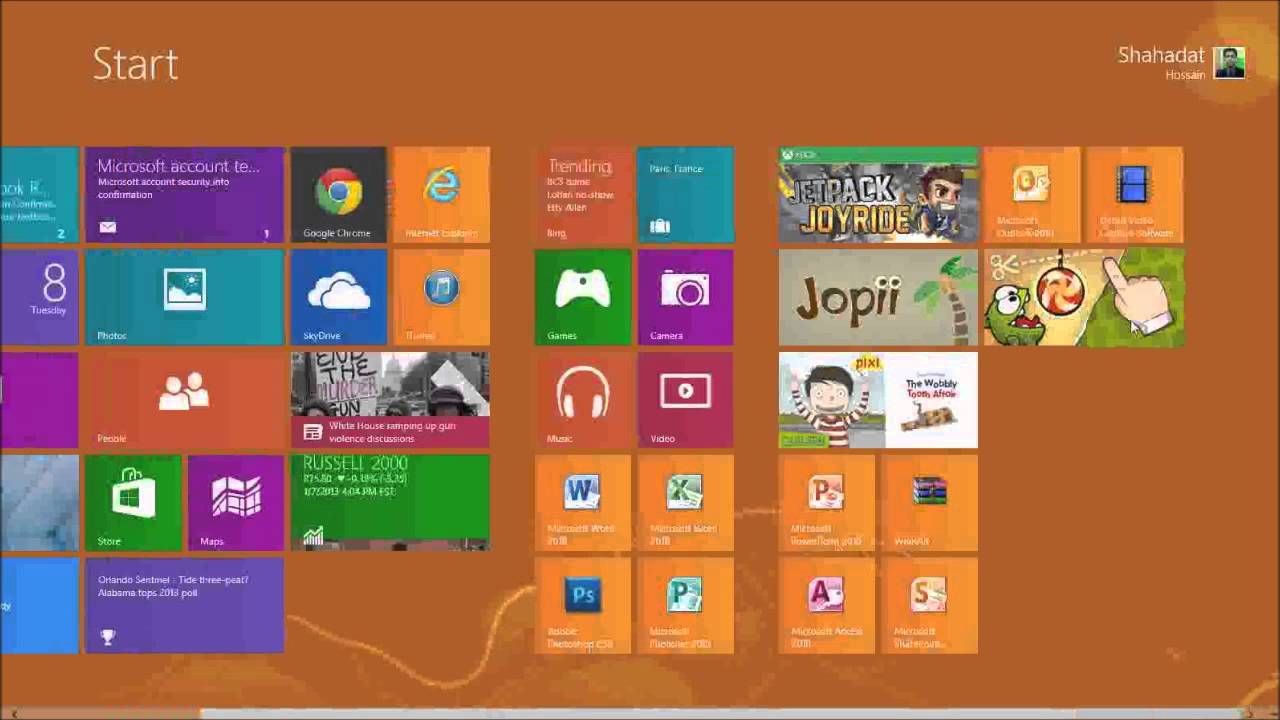Image resolution: width=1280 pixels, height=720 pixels.
Task: Launch Microsoft Word 2010
Action: coord(583,504)
